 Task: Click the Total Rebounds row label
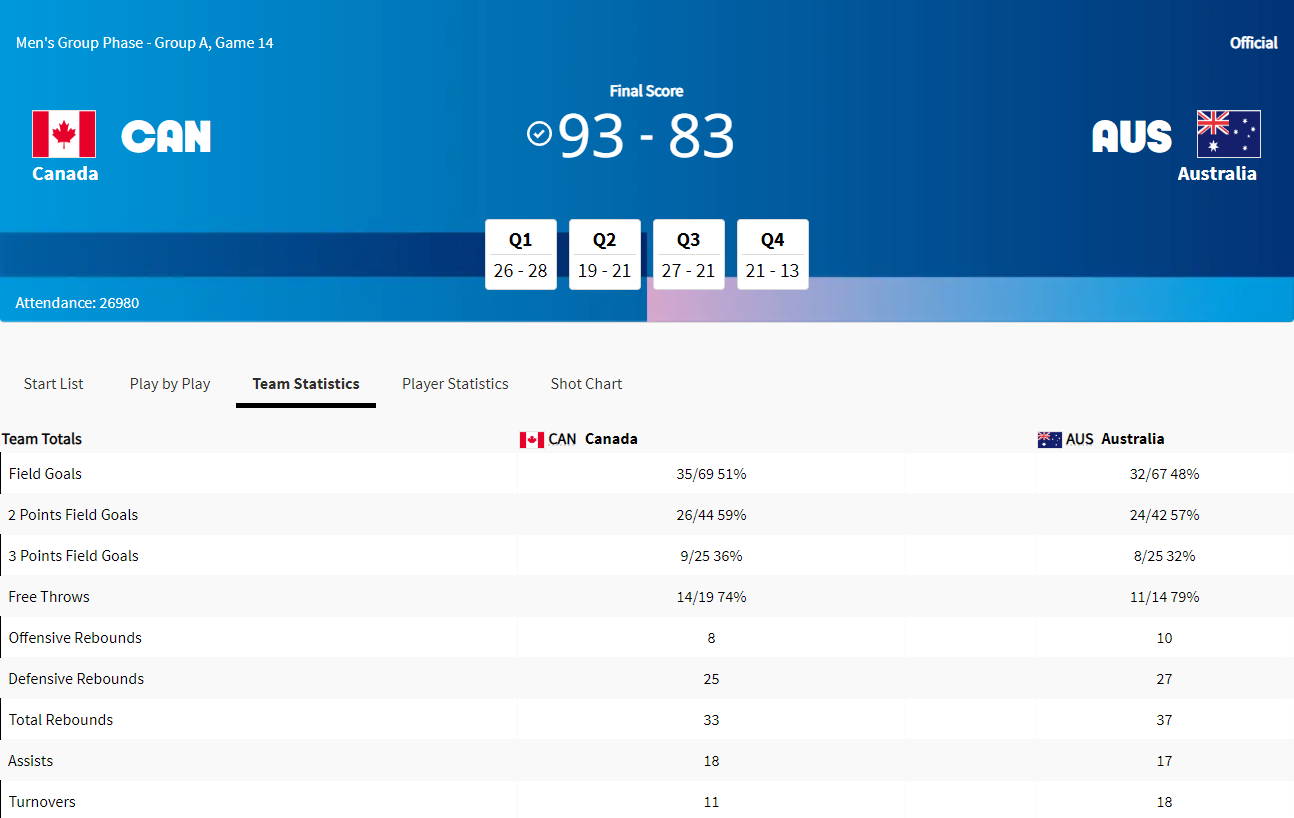coord(61,720)
